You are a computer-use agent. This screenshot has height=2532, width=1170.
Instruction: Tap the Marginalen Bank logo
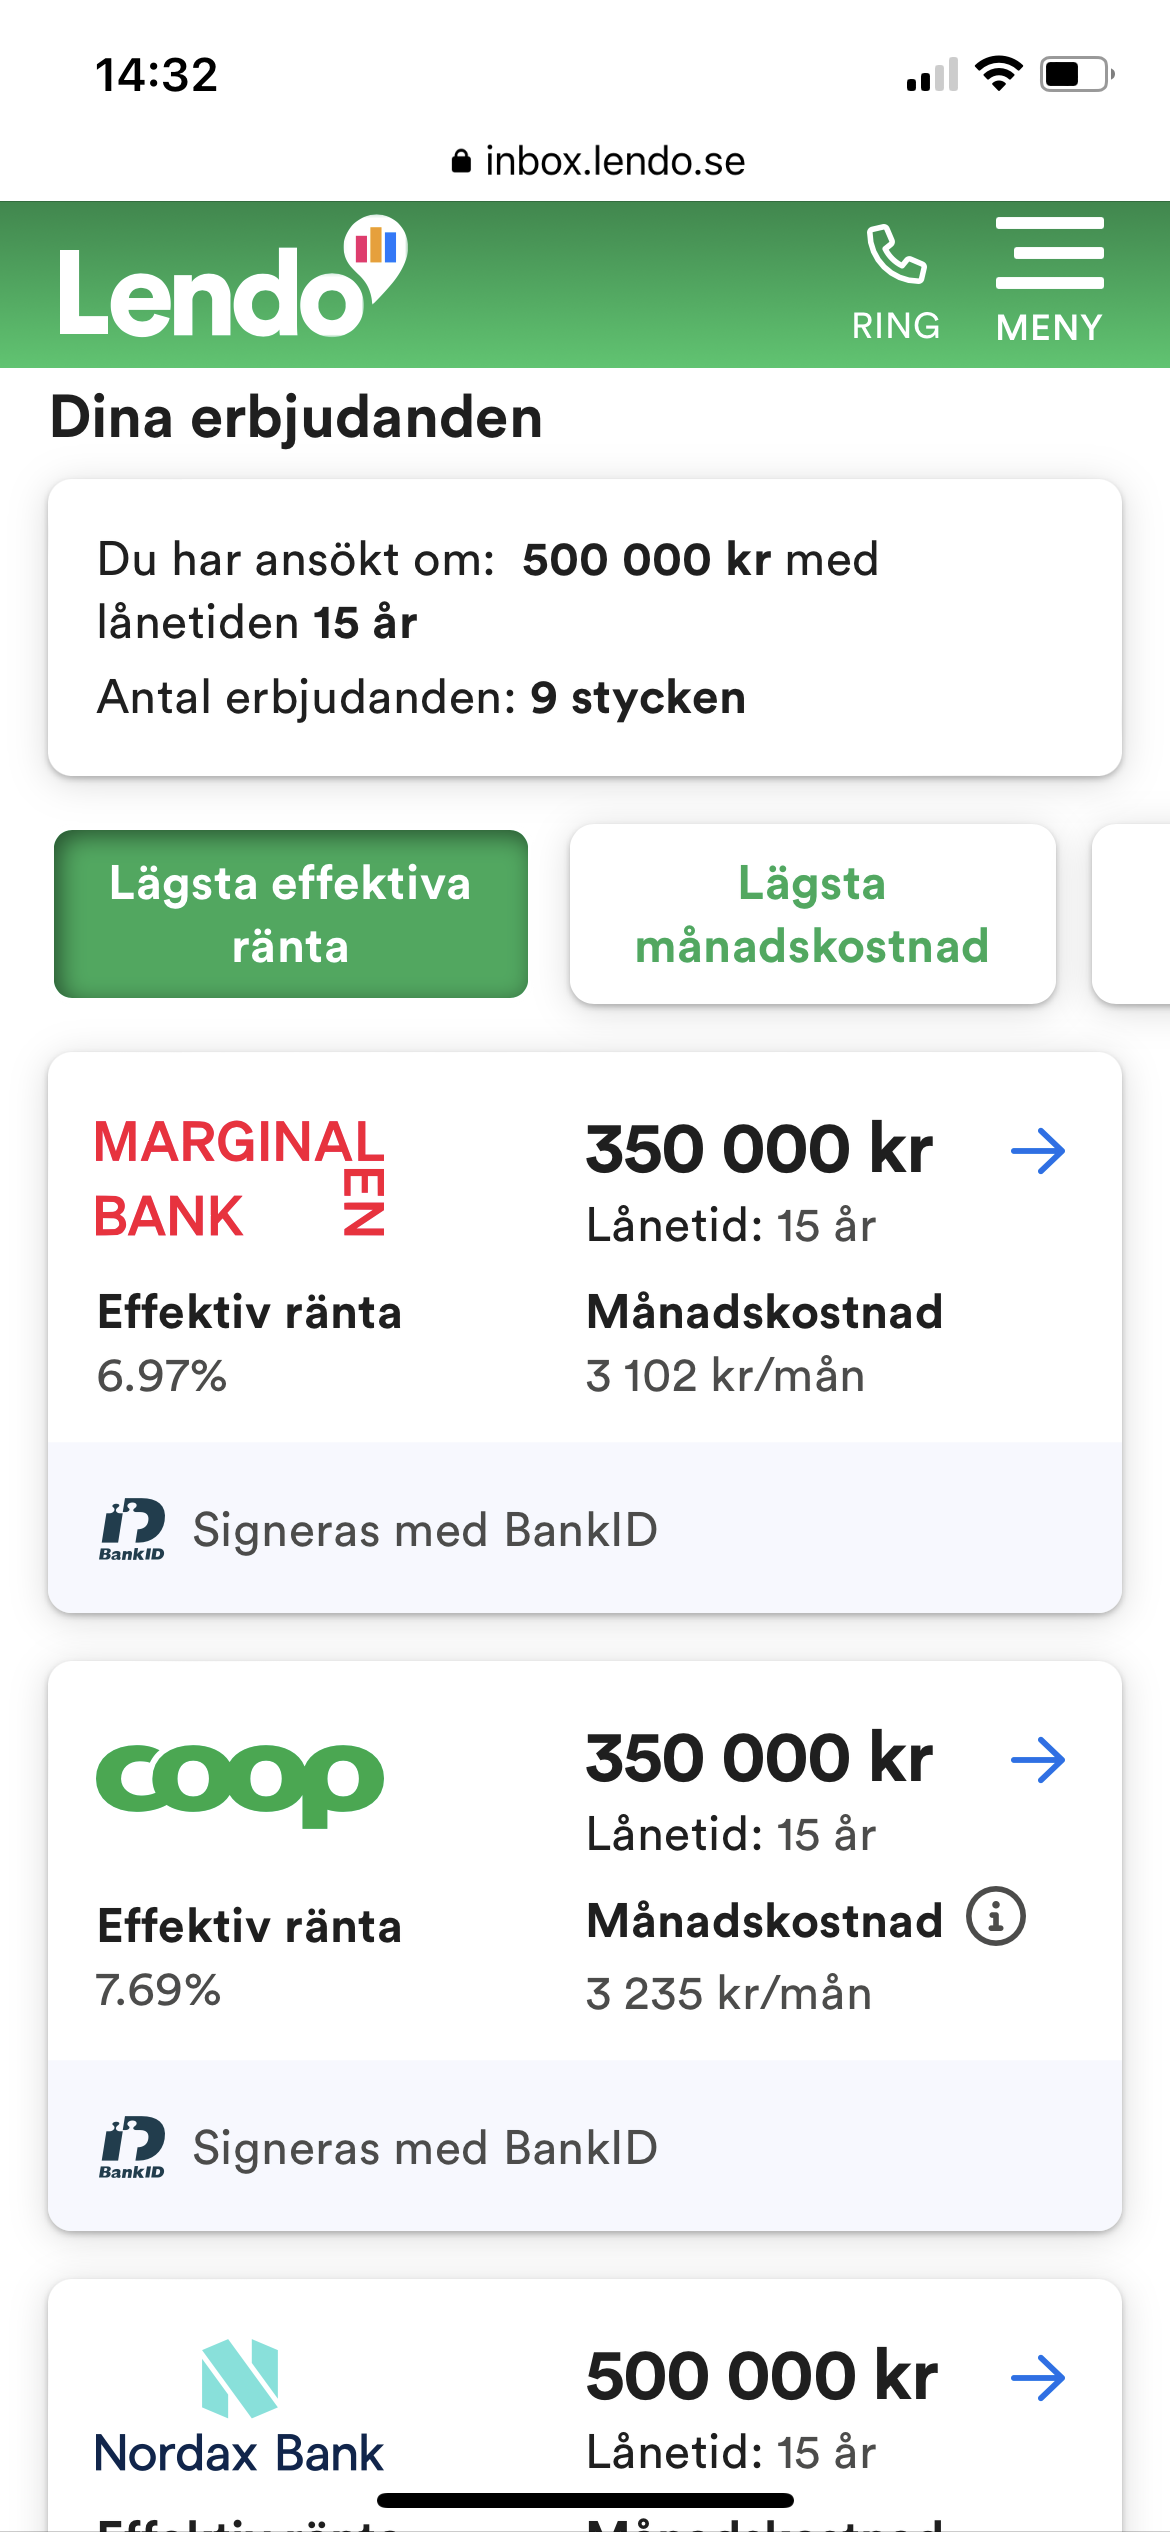pyautogui.click(x=239, y=1178)
